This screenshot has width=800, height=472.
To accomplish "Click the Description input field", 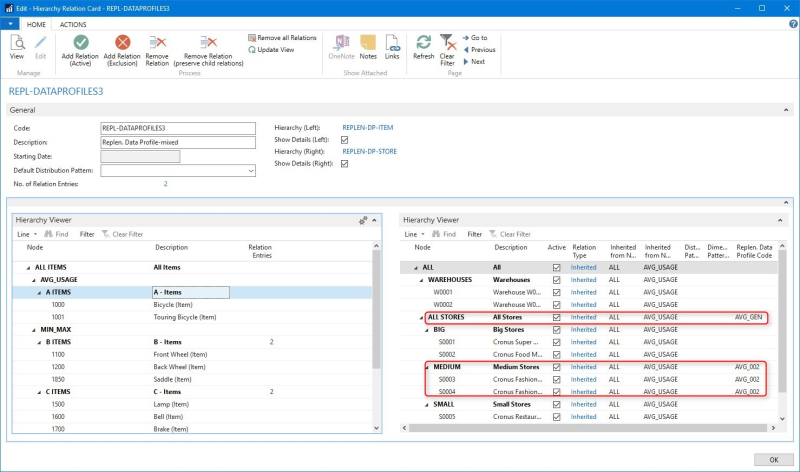I will (179, 142).
